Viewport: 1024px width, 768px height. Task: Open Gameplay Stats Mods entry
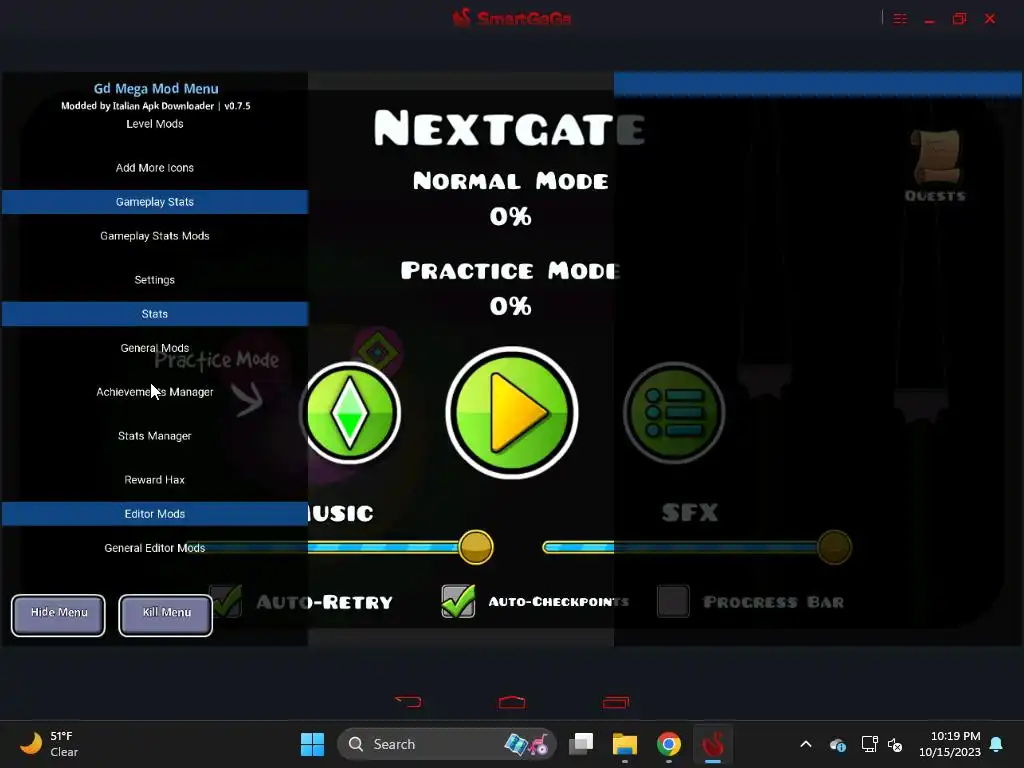(x=155, y=236)
